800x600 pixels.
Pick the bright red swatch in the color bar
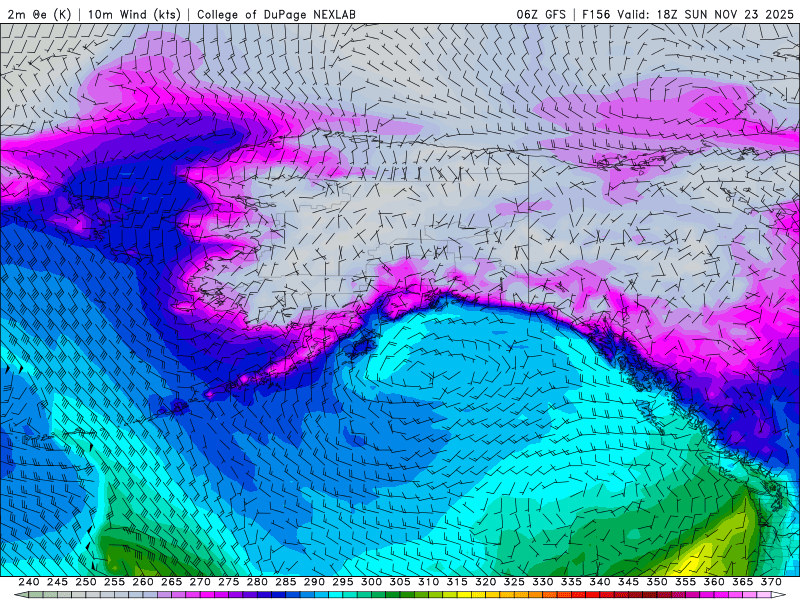pyautogui.click(x=593, y=594)
